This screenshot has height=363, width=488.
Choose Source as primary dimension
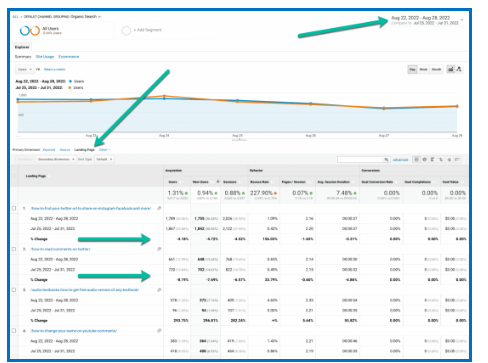point(65,150)
